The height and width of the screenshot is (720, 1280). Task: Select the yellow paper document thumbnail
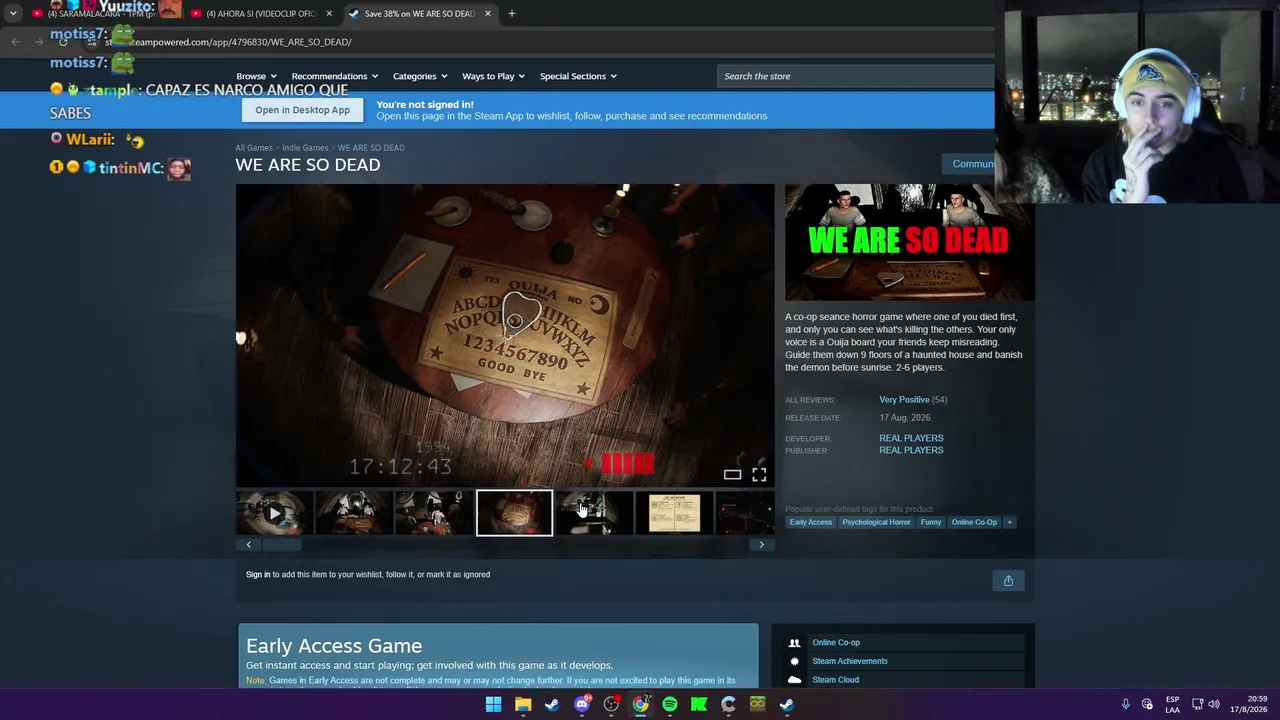674,513
